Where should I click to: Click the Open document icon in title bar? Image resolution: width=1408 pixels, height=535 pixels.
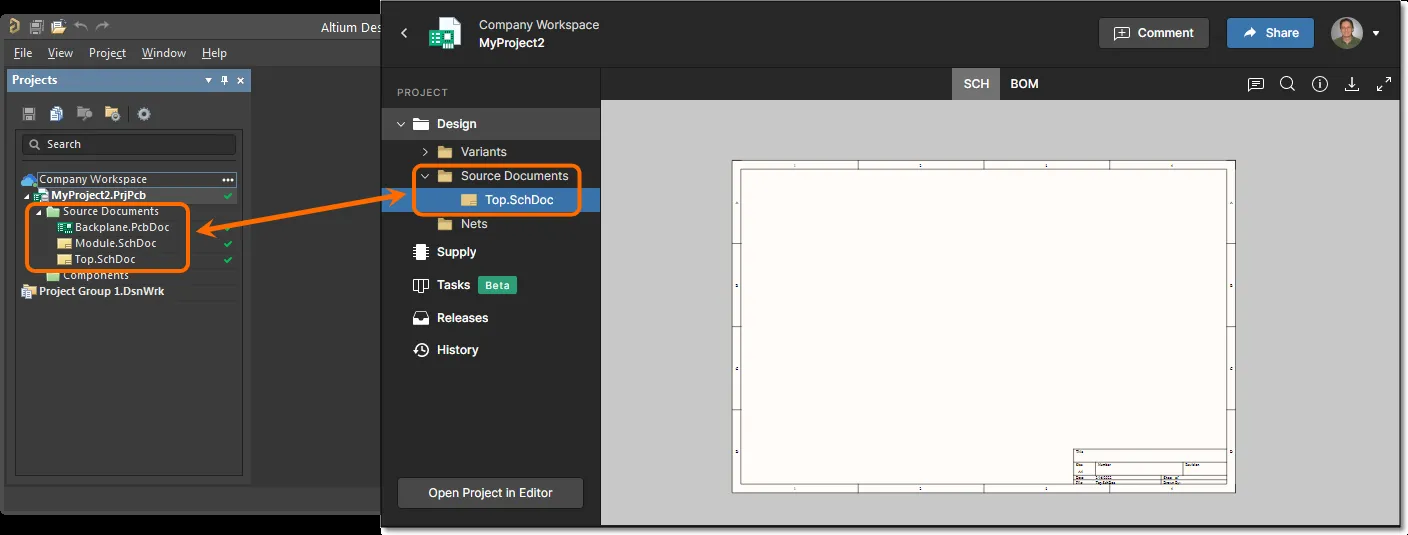click(x=58, y=26)
